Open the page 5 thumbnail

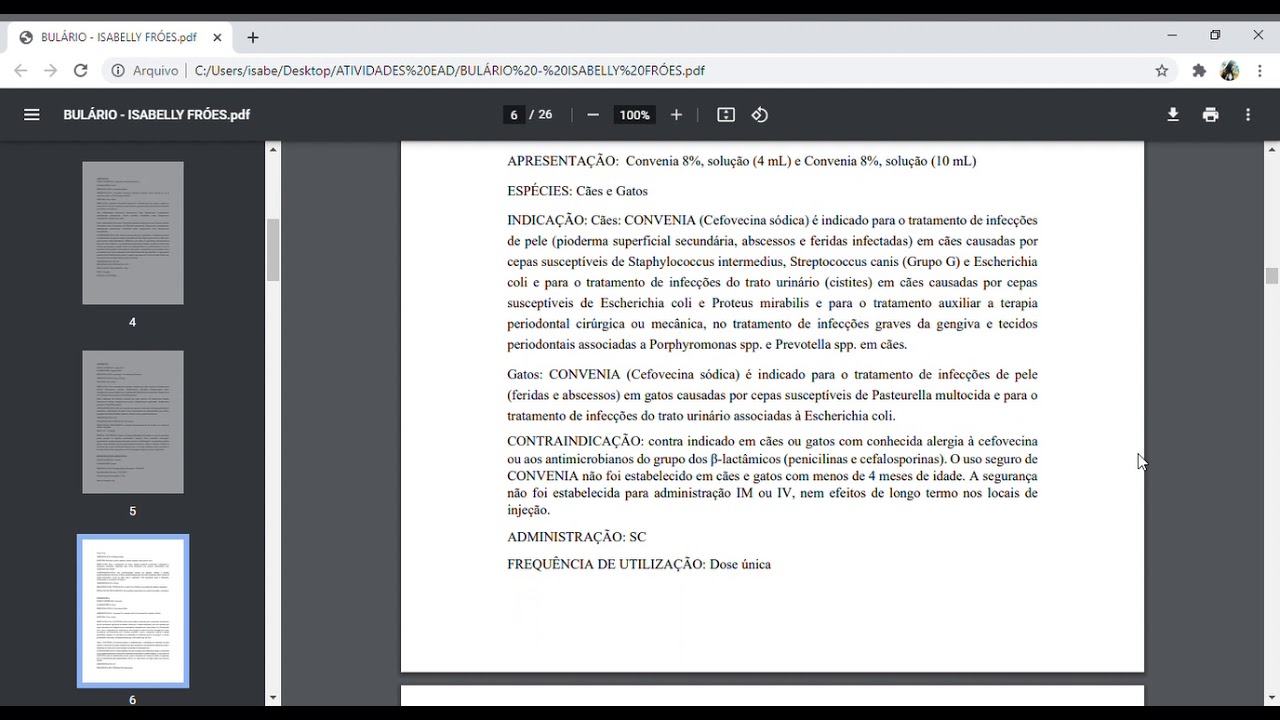133,422
